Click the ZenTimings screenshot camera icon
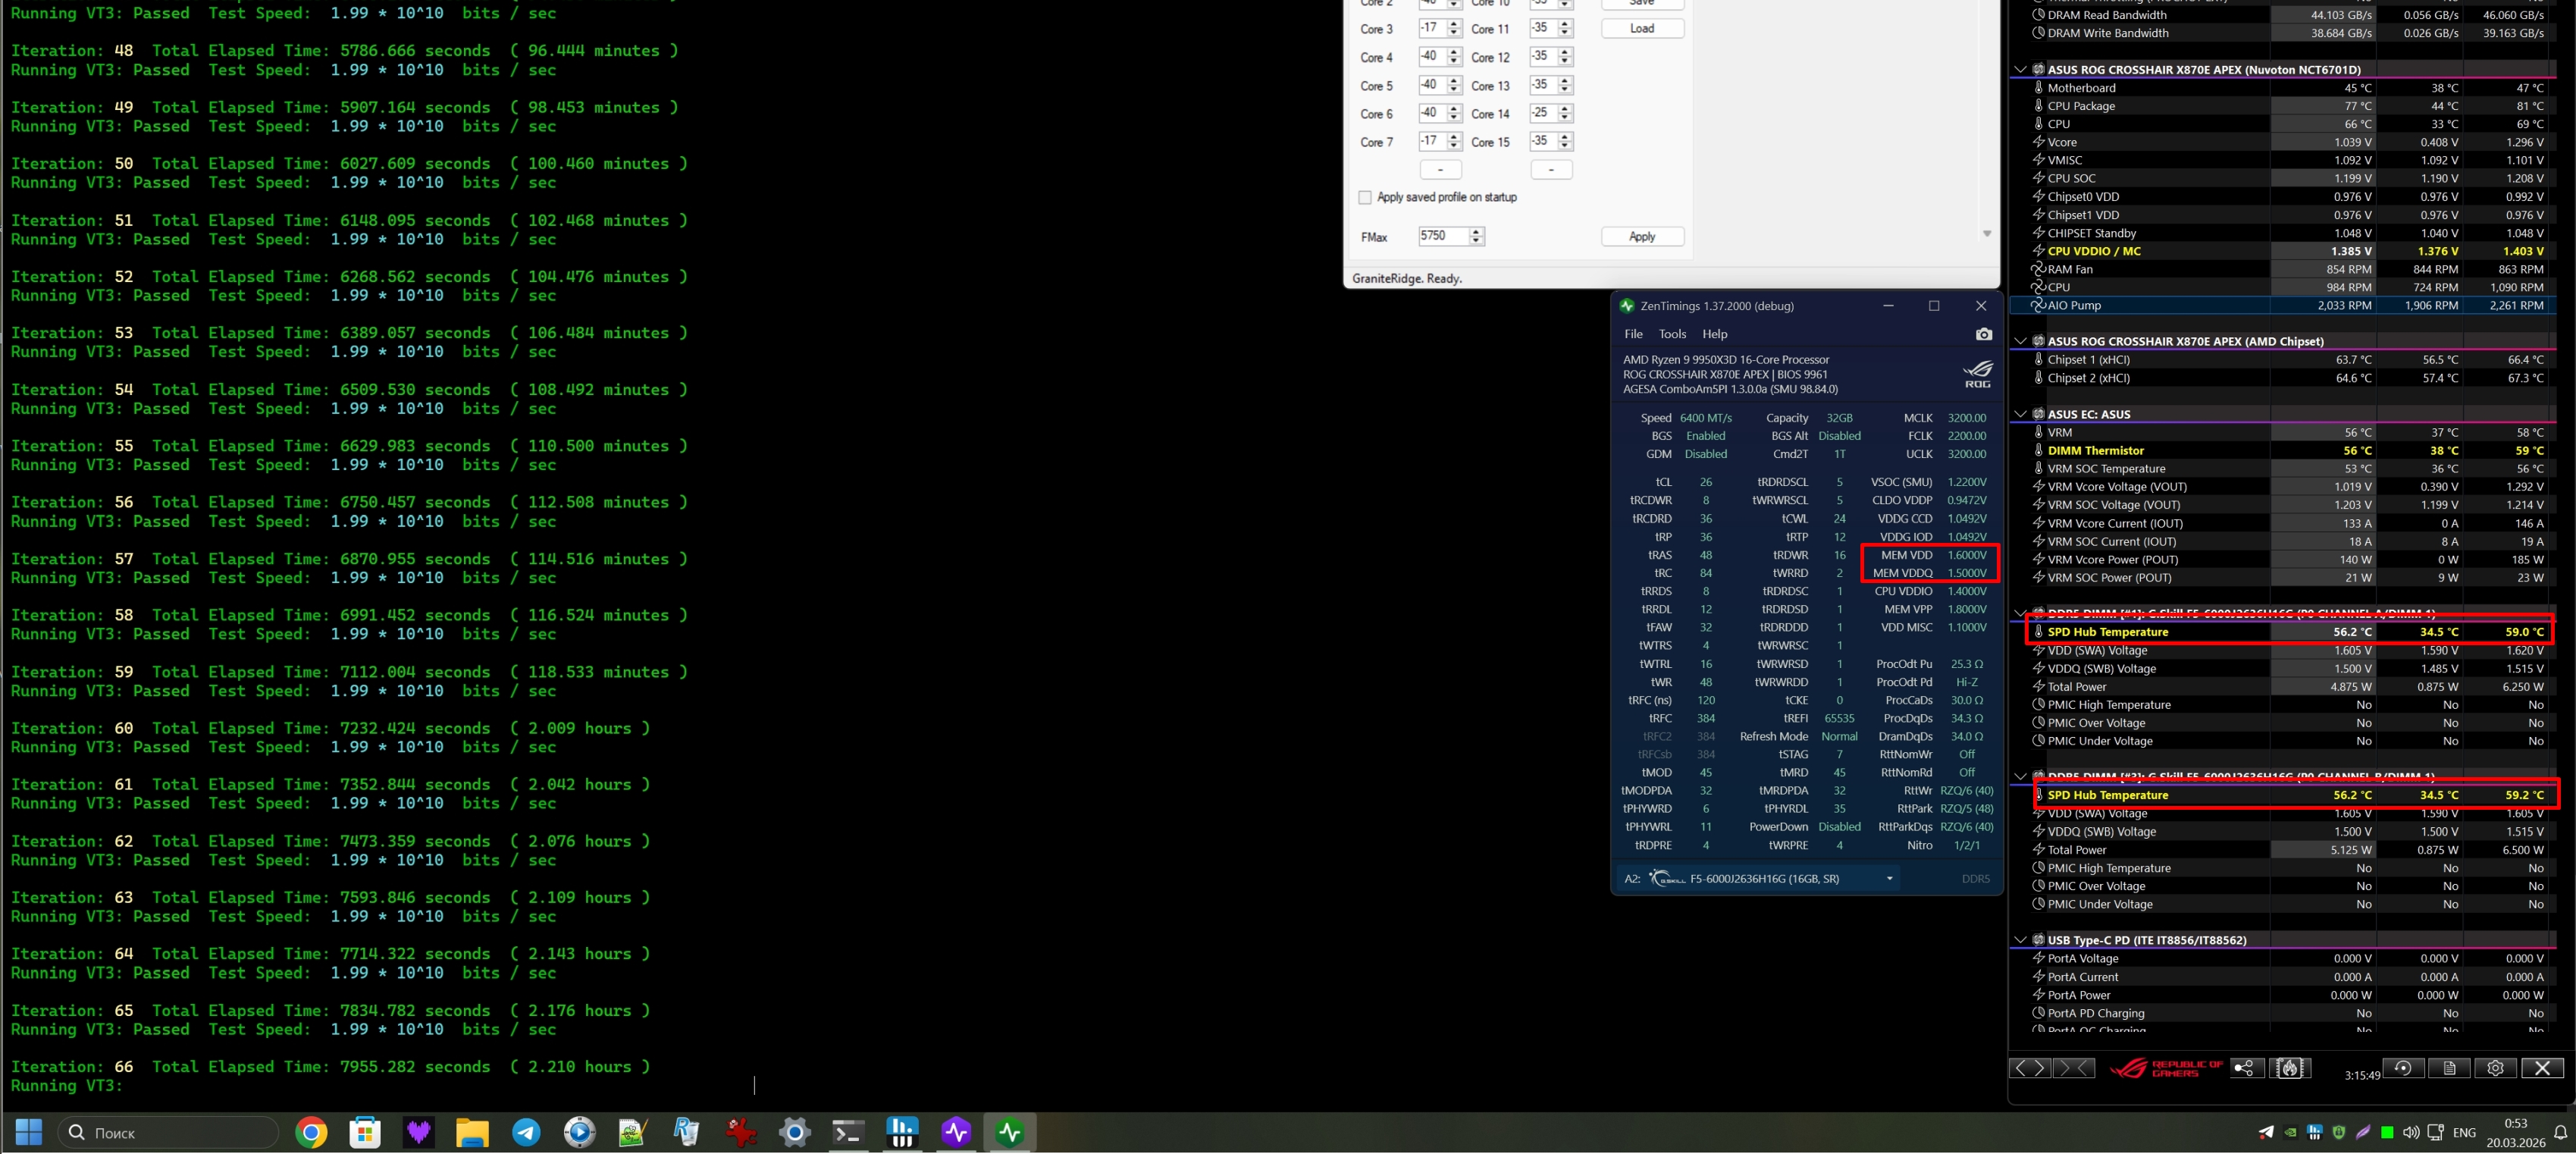The image size is (2576, 1154). (1984, 334)
